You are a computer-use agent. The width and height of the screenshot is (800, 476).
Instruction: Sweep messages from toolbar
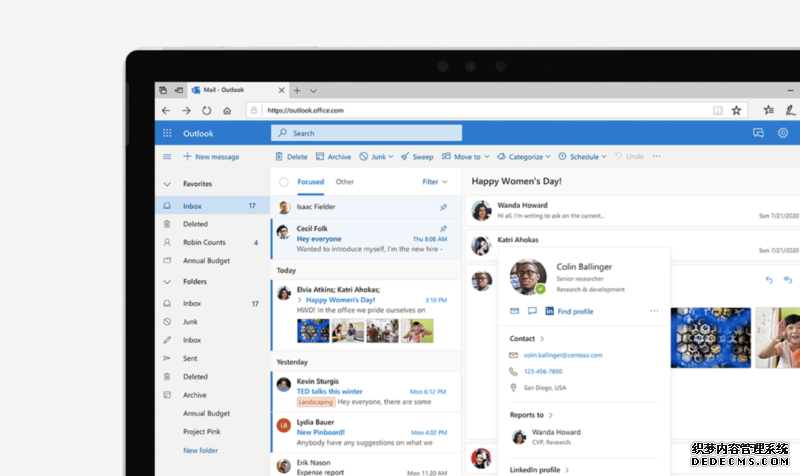pyautogui.click(x=417, y=157)
